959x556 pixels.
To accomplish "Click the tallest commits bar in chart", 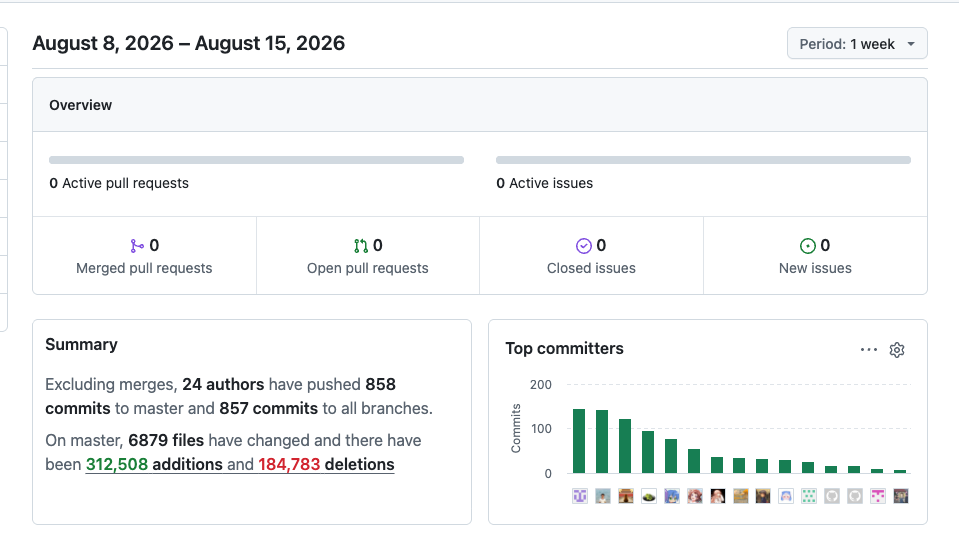I will pyautogui.click(x=579, y=441).
